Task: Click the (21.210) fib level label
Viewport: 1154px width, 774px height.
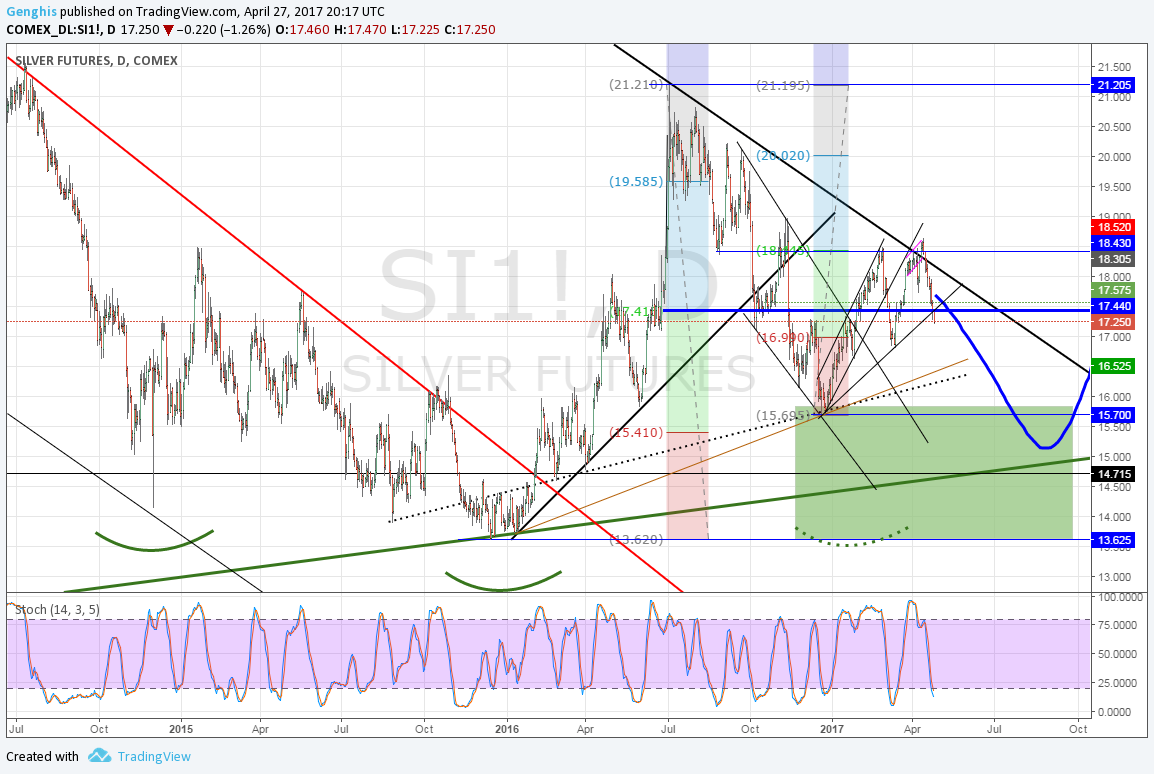Action: (x=637, y=85)
